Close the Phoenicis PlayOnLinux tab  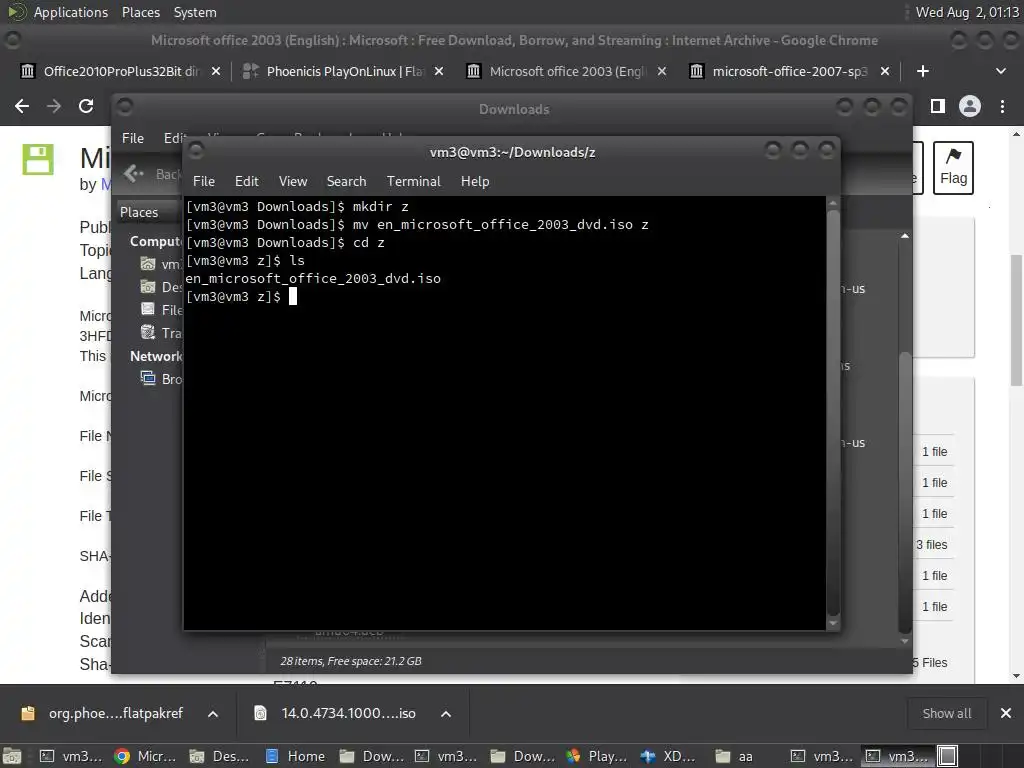coord(439,71)
